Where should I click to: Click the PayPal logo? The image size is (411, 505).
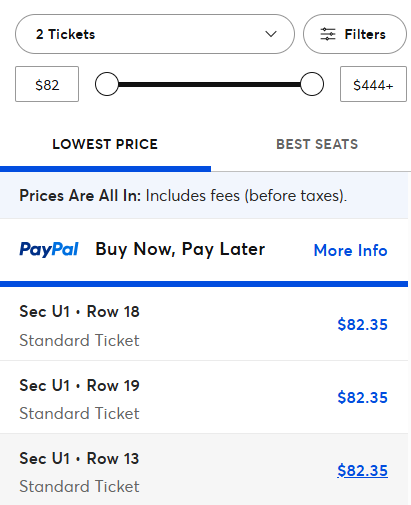[49, 250]
